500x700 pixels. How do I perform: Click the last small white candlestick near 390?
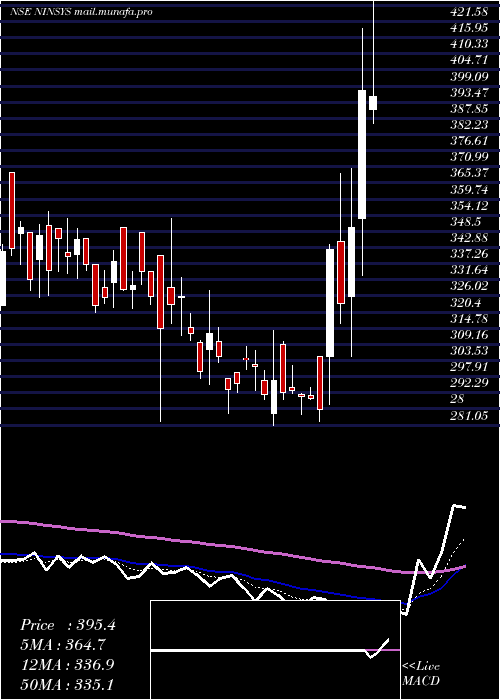(373, 103)
